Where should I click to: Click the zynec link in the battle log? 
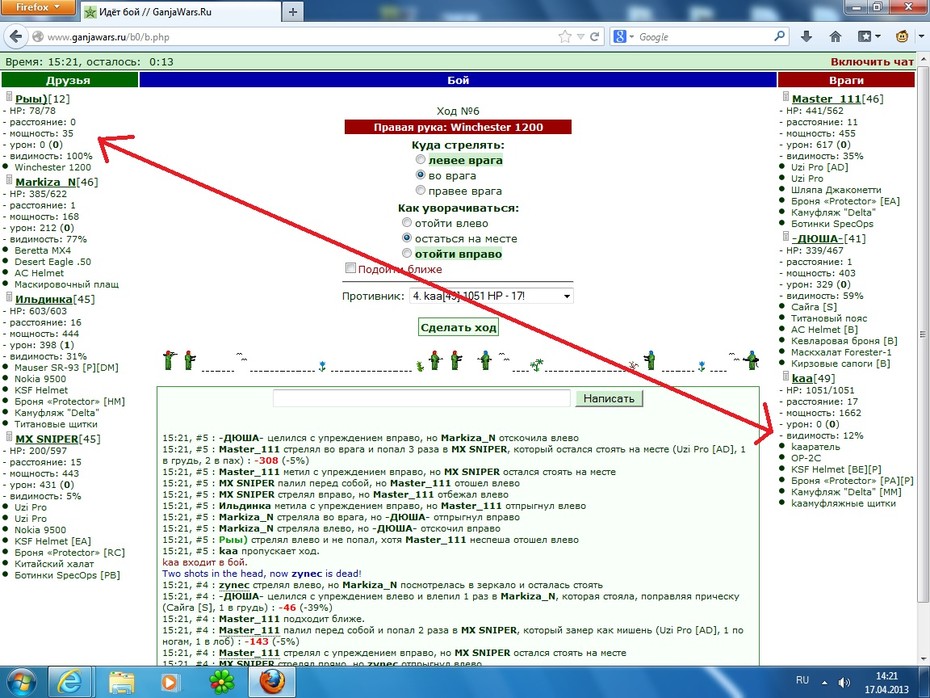(234, 585)
